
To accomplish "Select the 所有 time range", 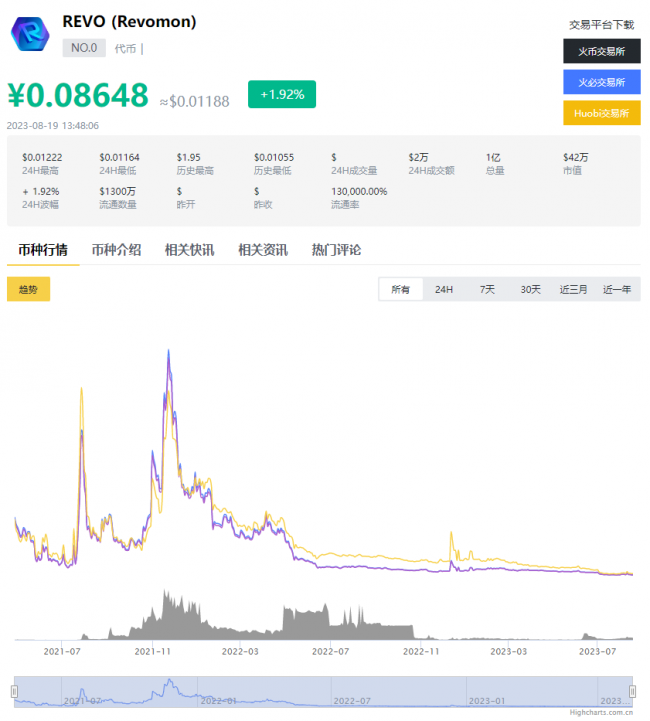I will 400,289.
